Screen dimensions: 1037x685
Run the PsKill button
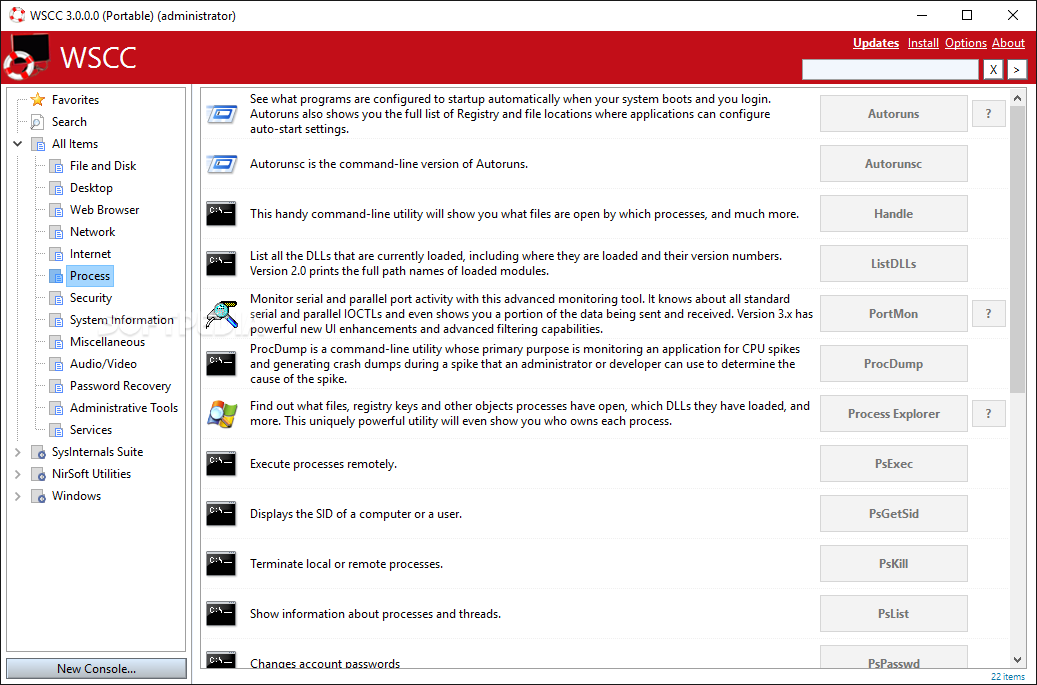[x=893, y=563]
